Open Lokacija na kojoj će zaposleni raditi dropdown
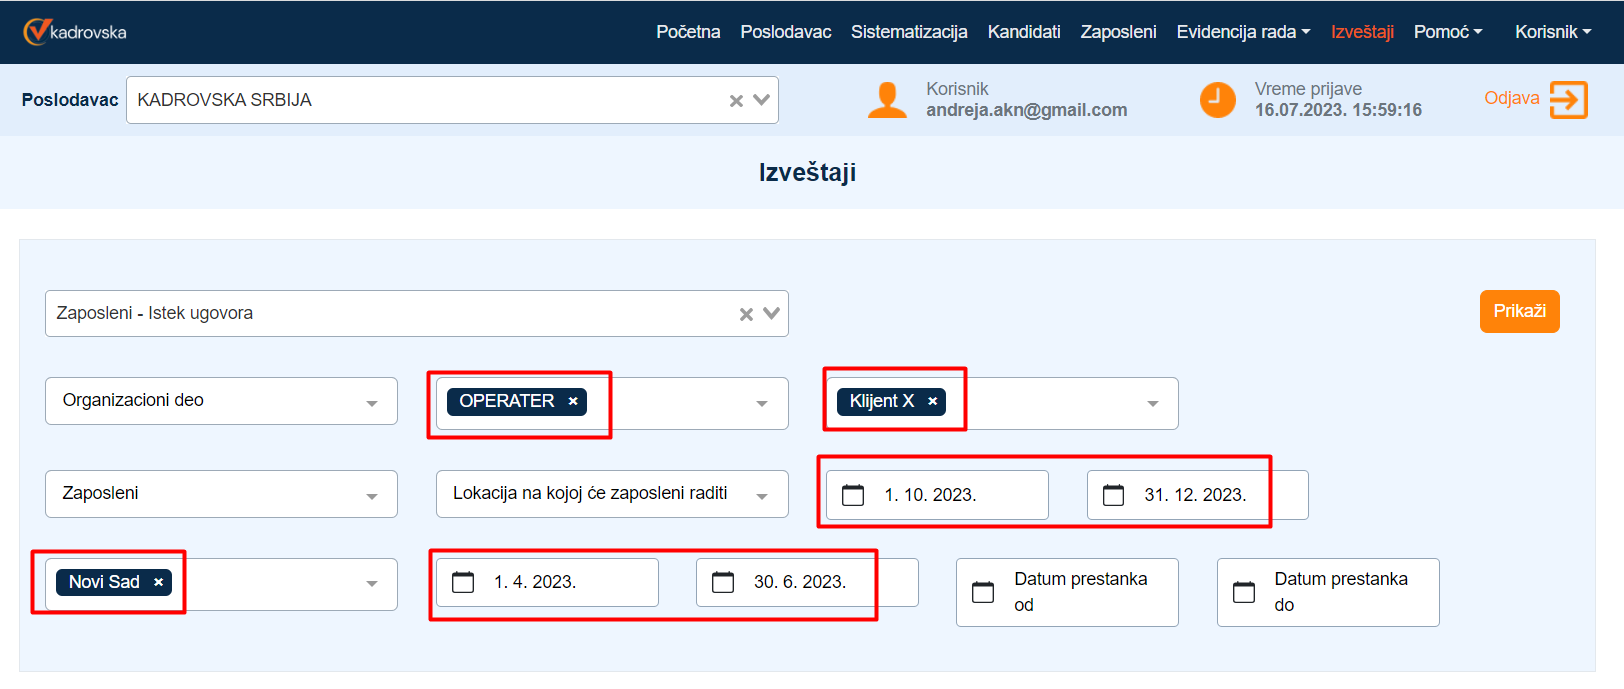Image resolution: width=1624 pixels, height=689 pixels. [762, 495]
